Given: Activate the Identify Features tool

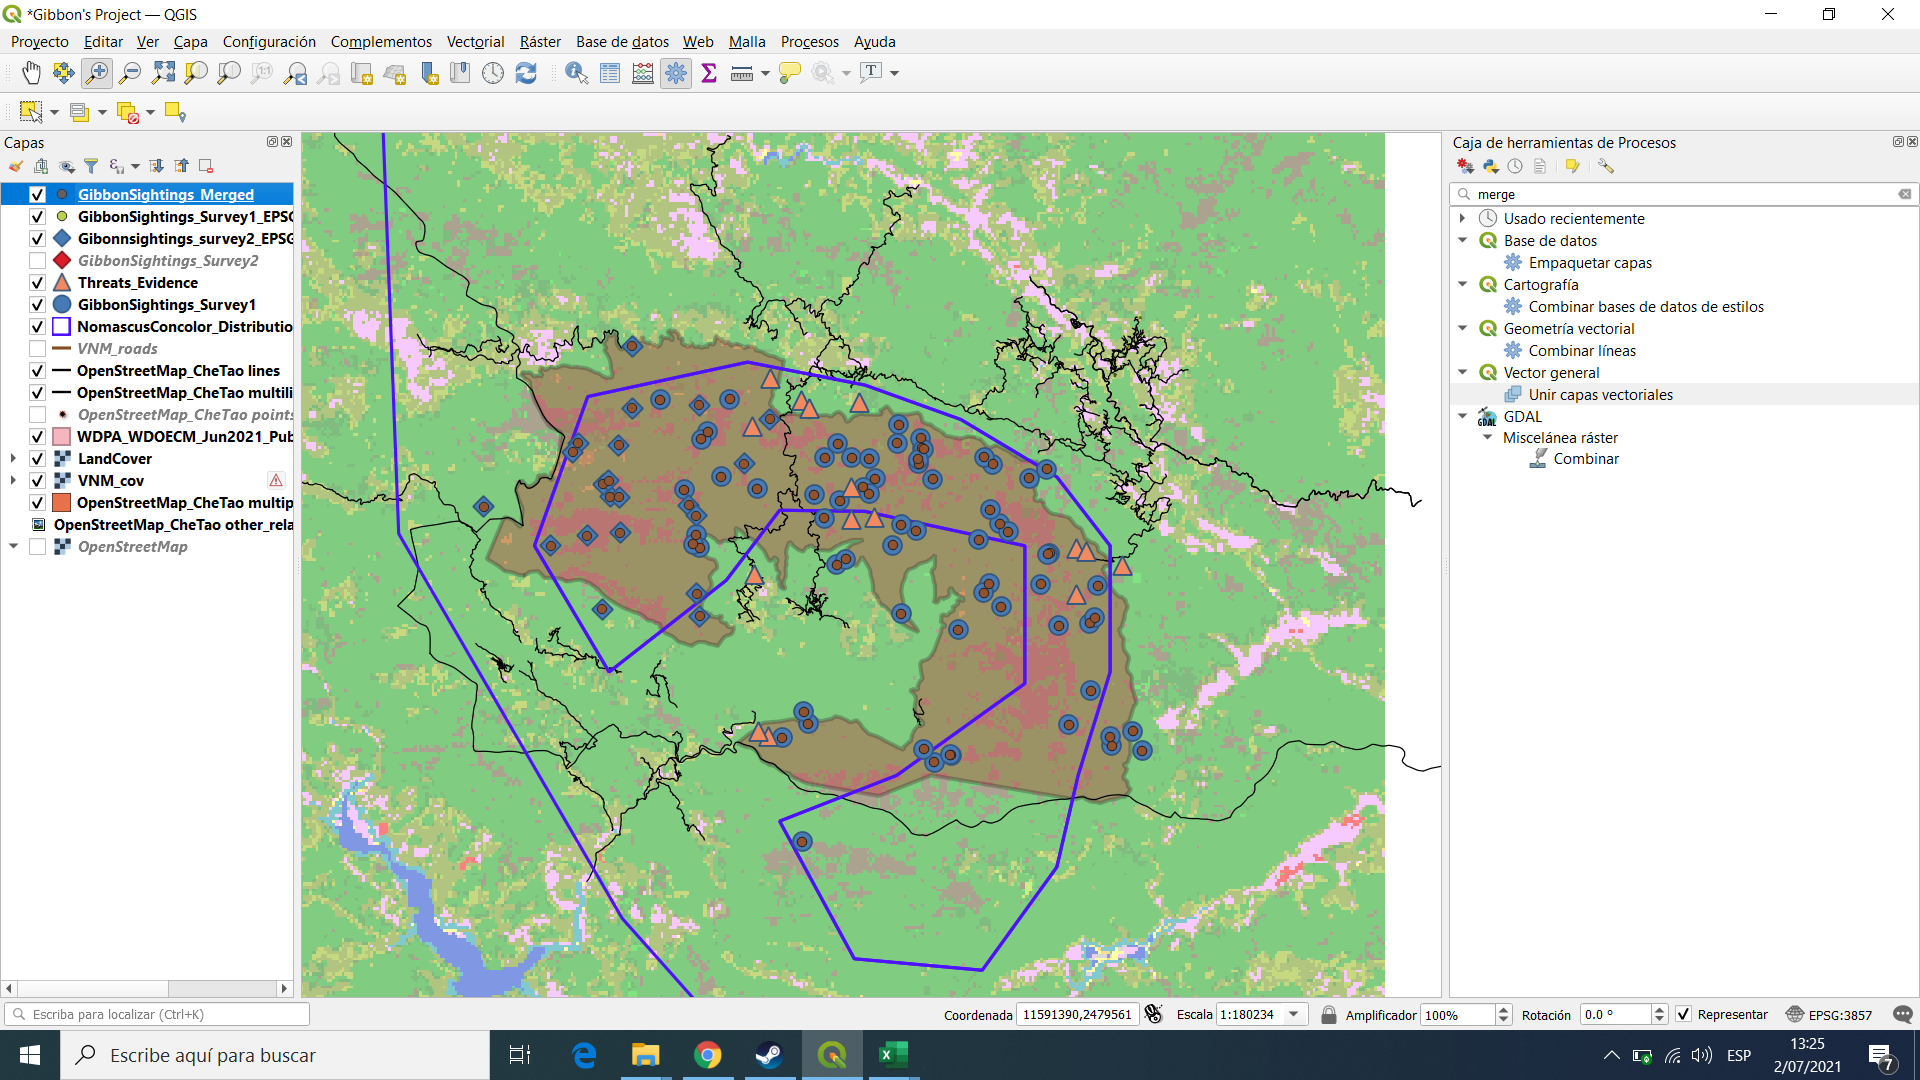Looking at the screenshot, I should [576, 73].
